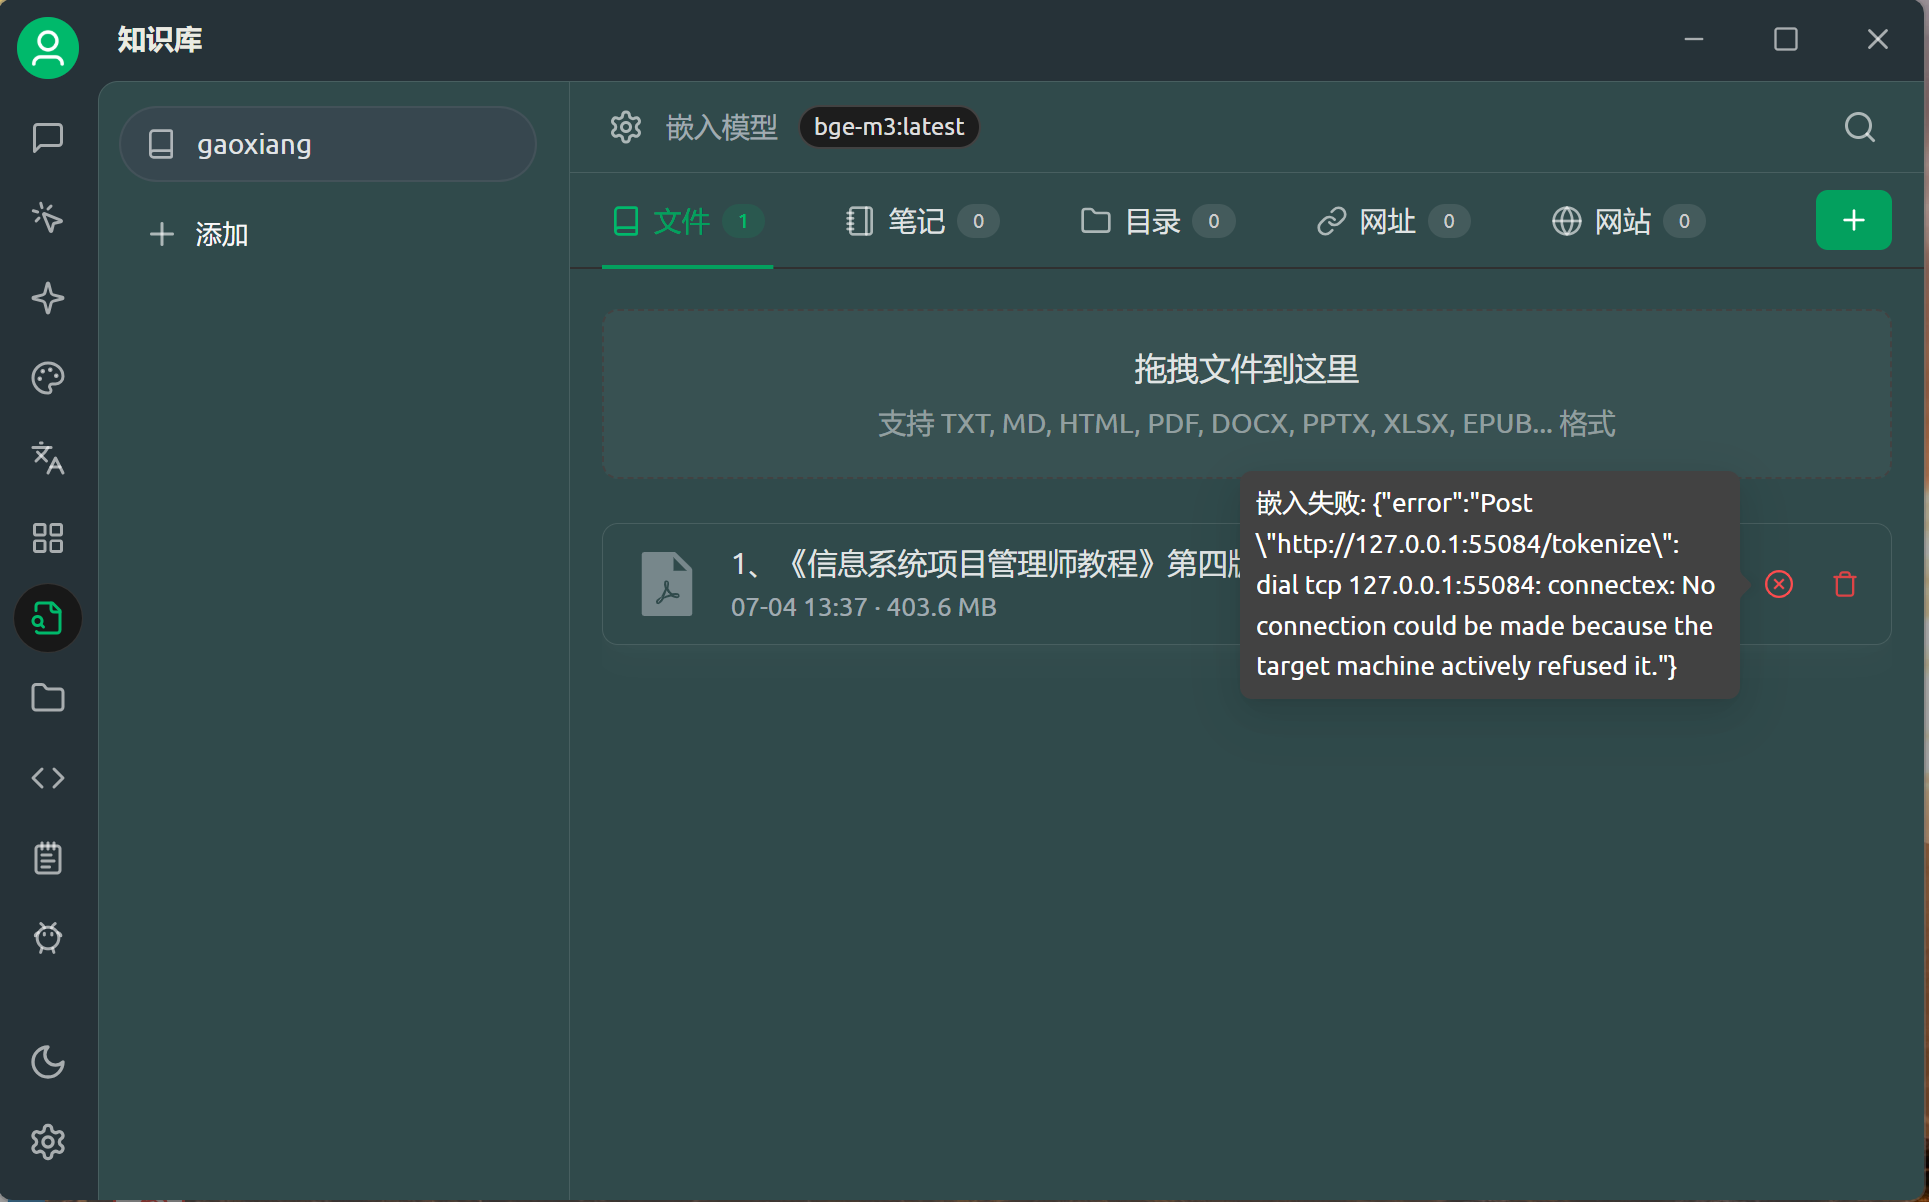
Task: Open the settings gear in sidebar
Action: (x=48, y=1142)
